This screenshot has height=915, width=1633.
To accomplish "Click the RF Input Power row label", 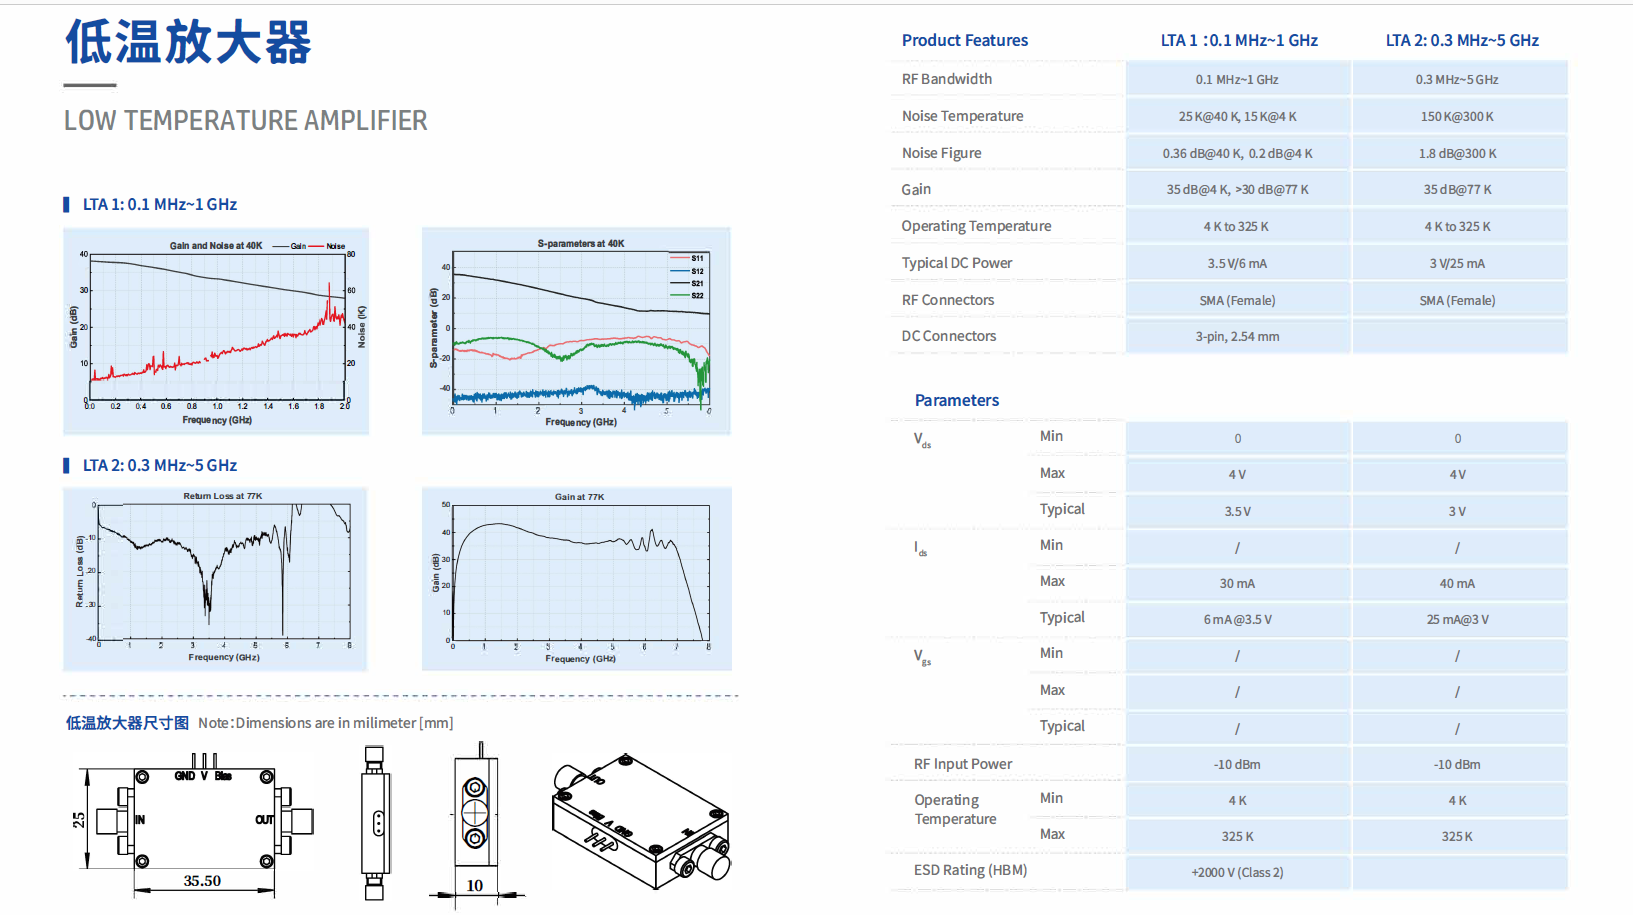I will tap(962, 764).
